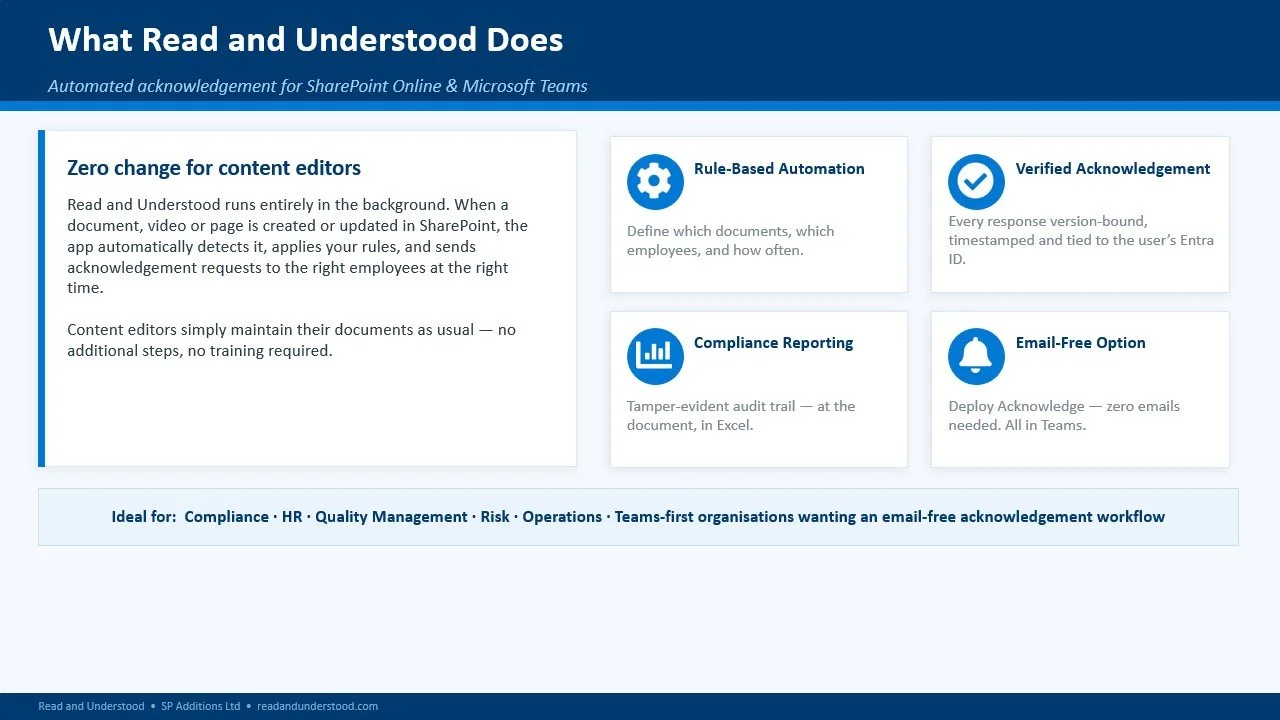
Task: Click the 'Automated acknowledgement for SharePoint Online' subtitle
Action: pyautogui.click(x=318, y=86)
